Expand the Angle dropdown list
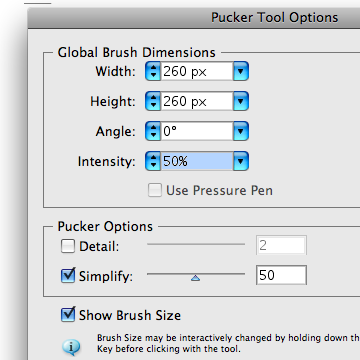This screenshot has height=360, width=360. click(x=241, y=131)
